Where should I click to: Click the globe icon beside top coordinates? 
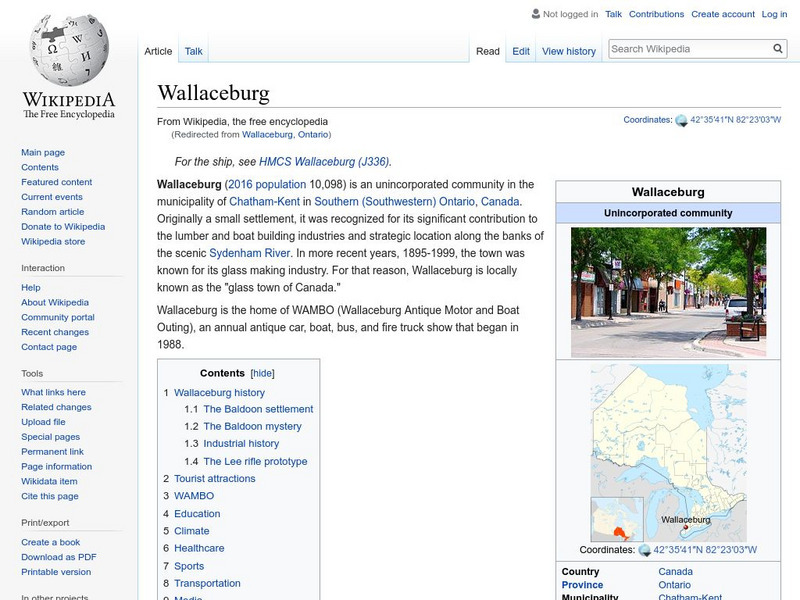[x=681, y=120]
